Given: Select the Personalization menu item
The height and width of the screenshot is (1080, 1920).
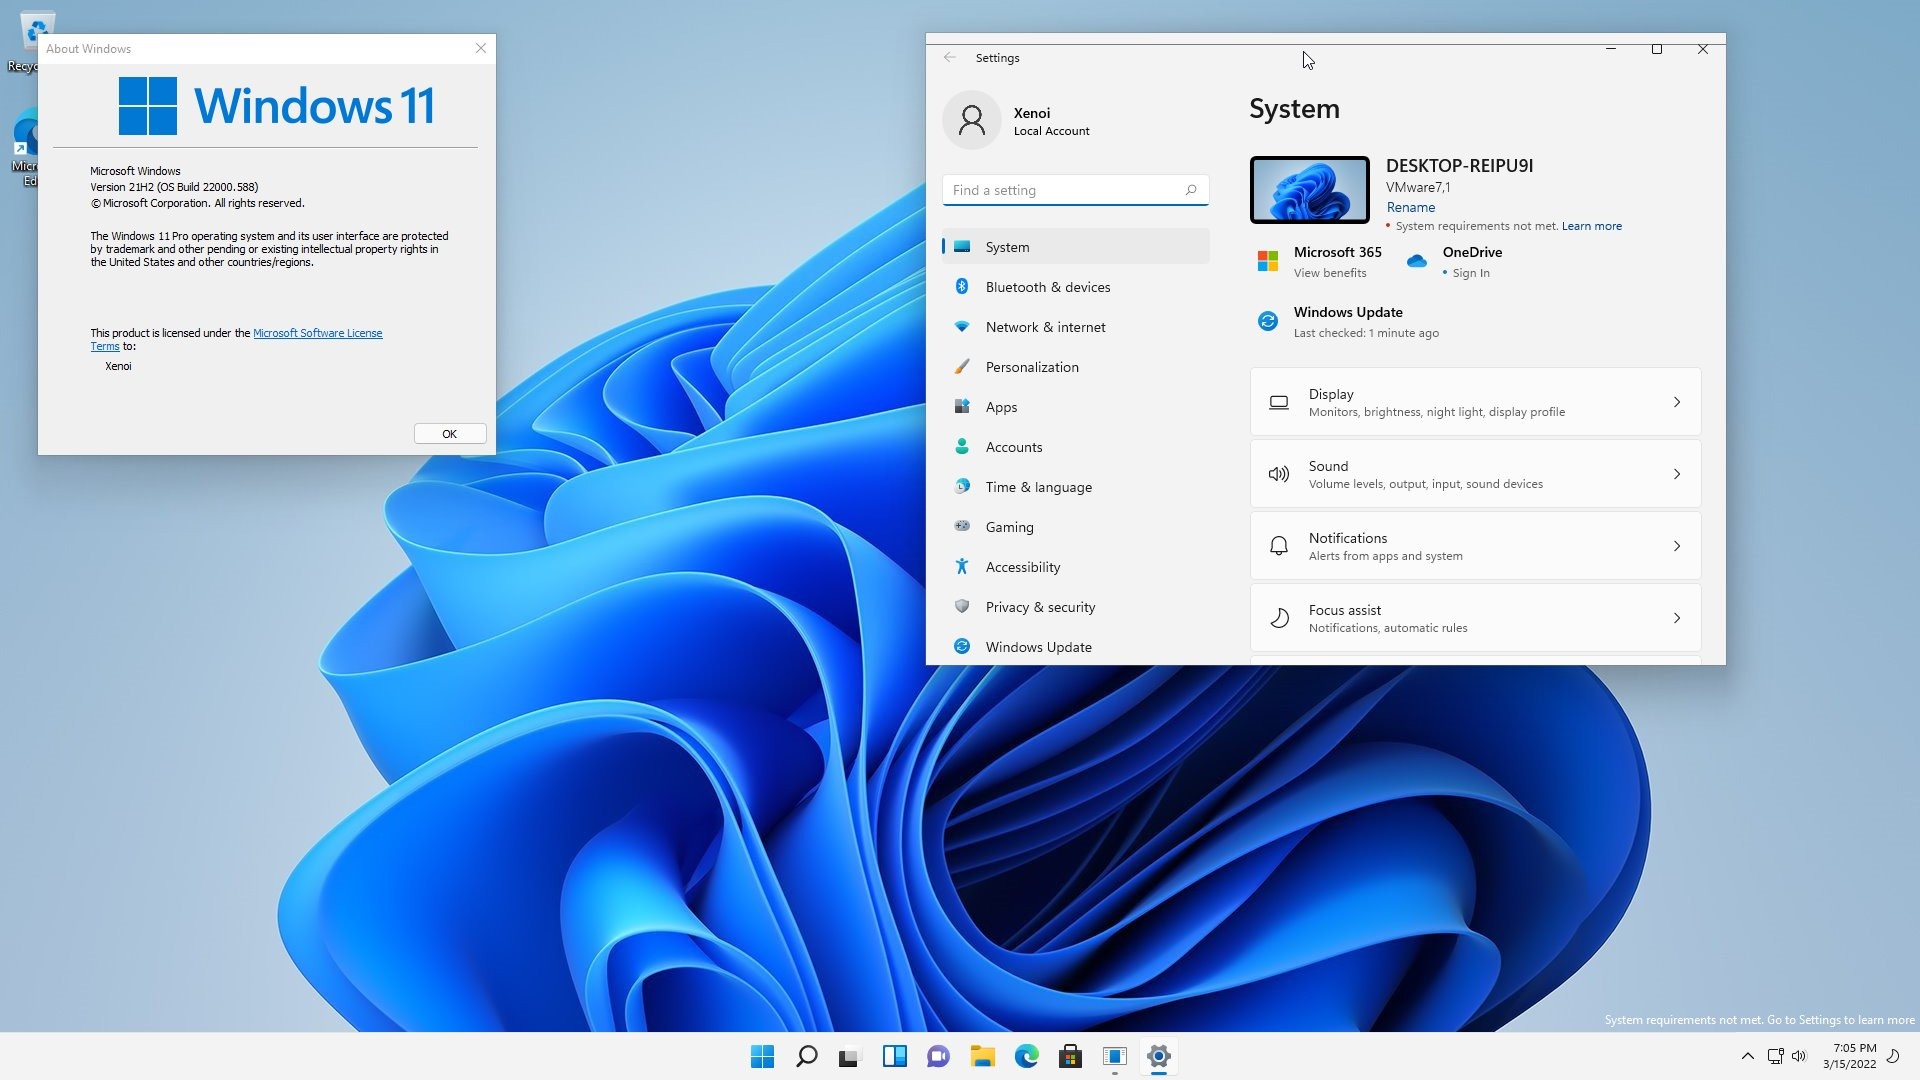Looking at the screenshot, I should pos(1033,367).
